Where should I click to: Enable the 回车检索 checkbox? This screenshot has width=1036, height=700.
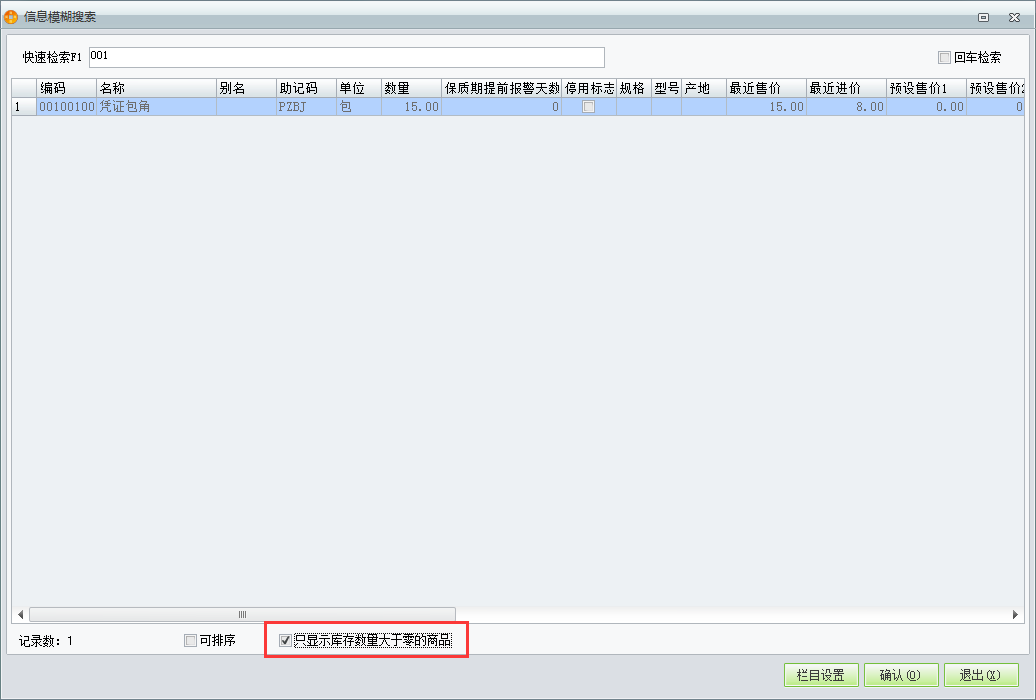tap(945, 57)
